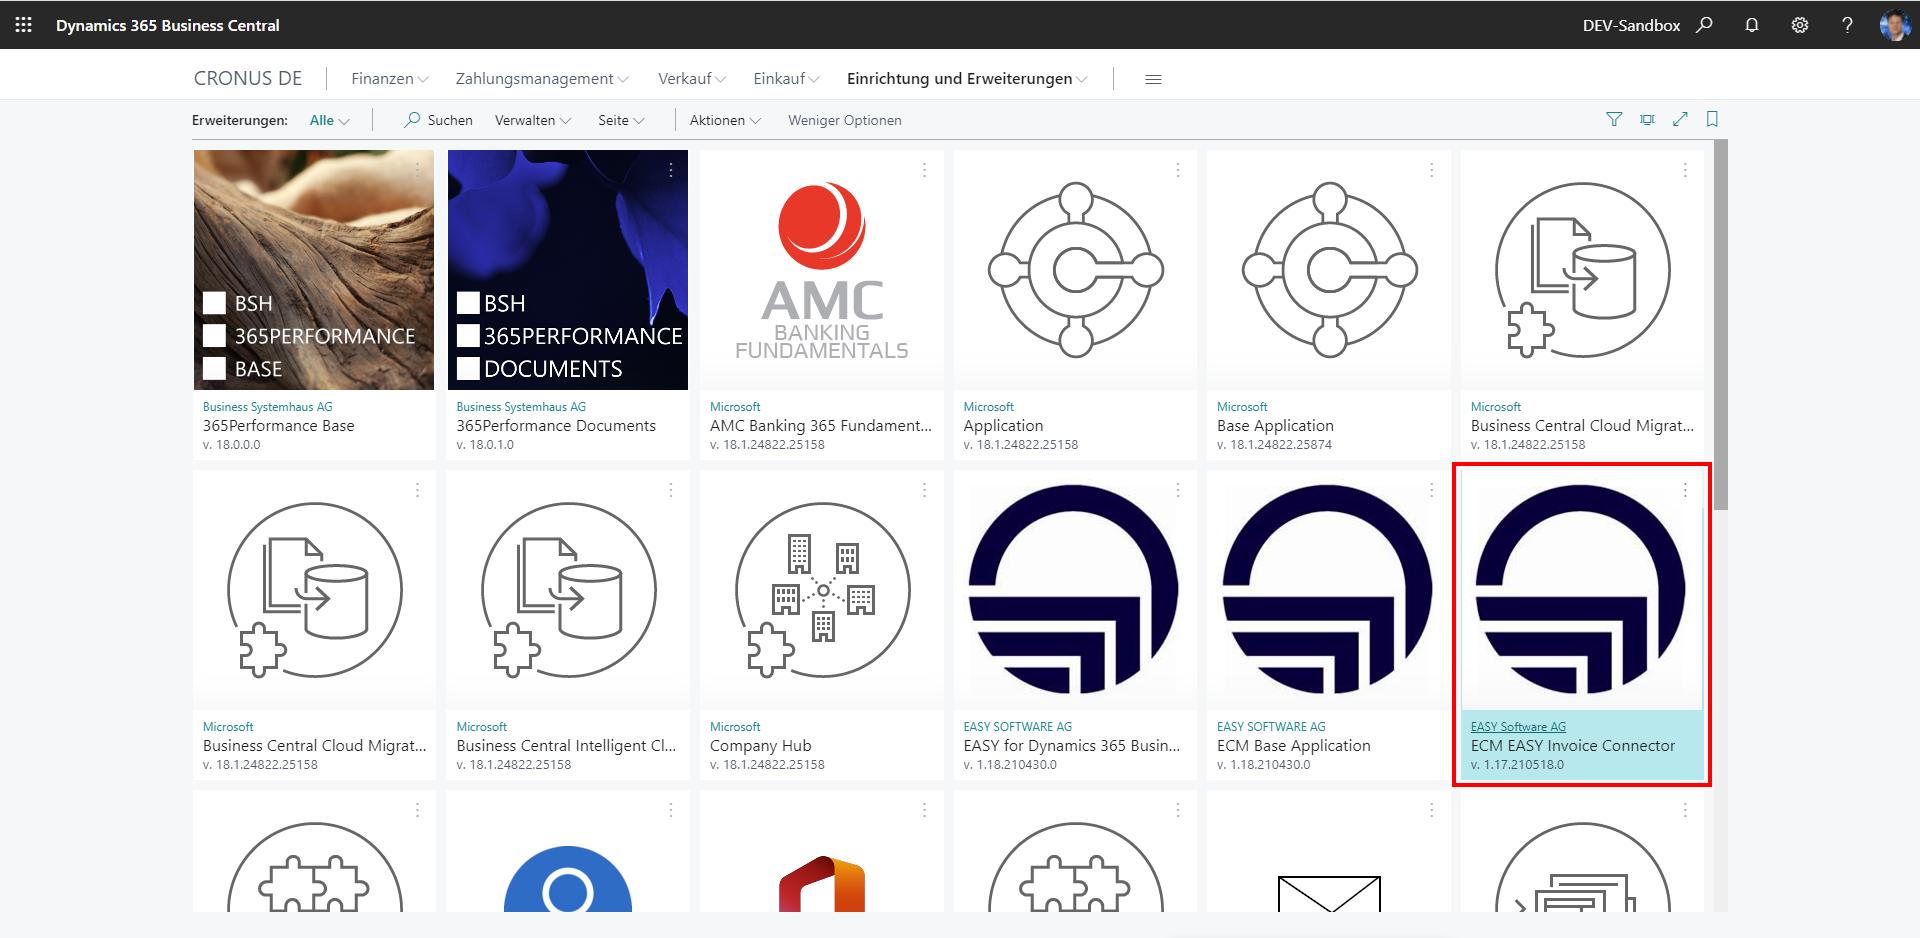This screenshot has width=1920, height=938.
Task: Expand the Alle filter dropdown
Action: click(330, 120)
